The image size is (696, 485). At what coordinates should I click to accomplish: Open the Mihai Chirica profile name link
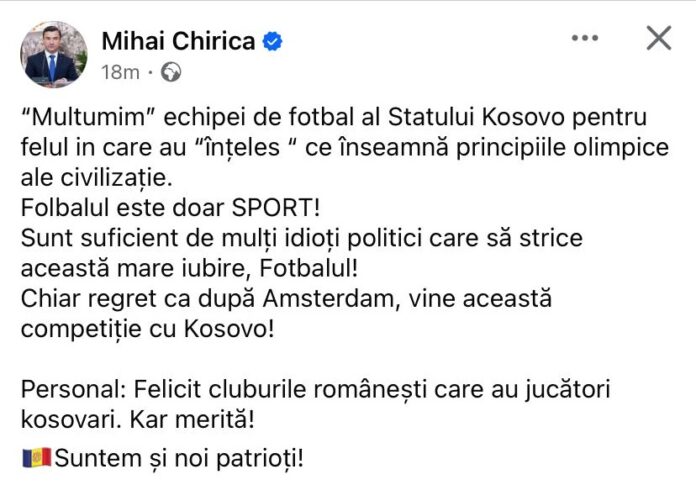click(178, 41)
